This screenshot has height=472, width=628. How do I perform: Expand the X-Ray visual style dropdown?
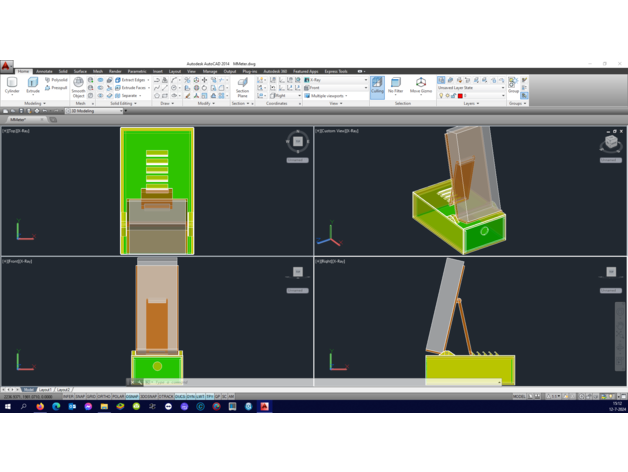(x=335, y=80)
